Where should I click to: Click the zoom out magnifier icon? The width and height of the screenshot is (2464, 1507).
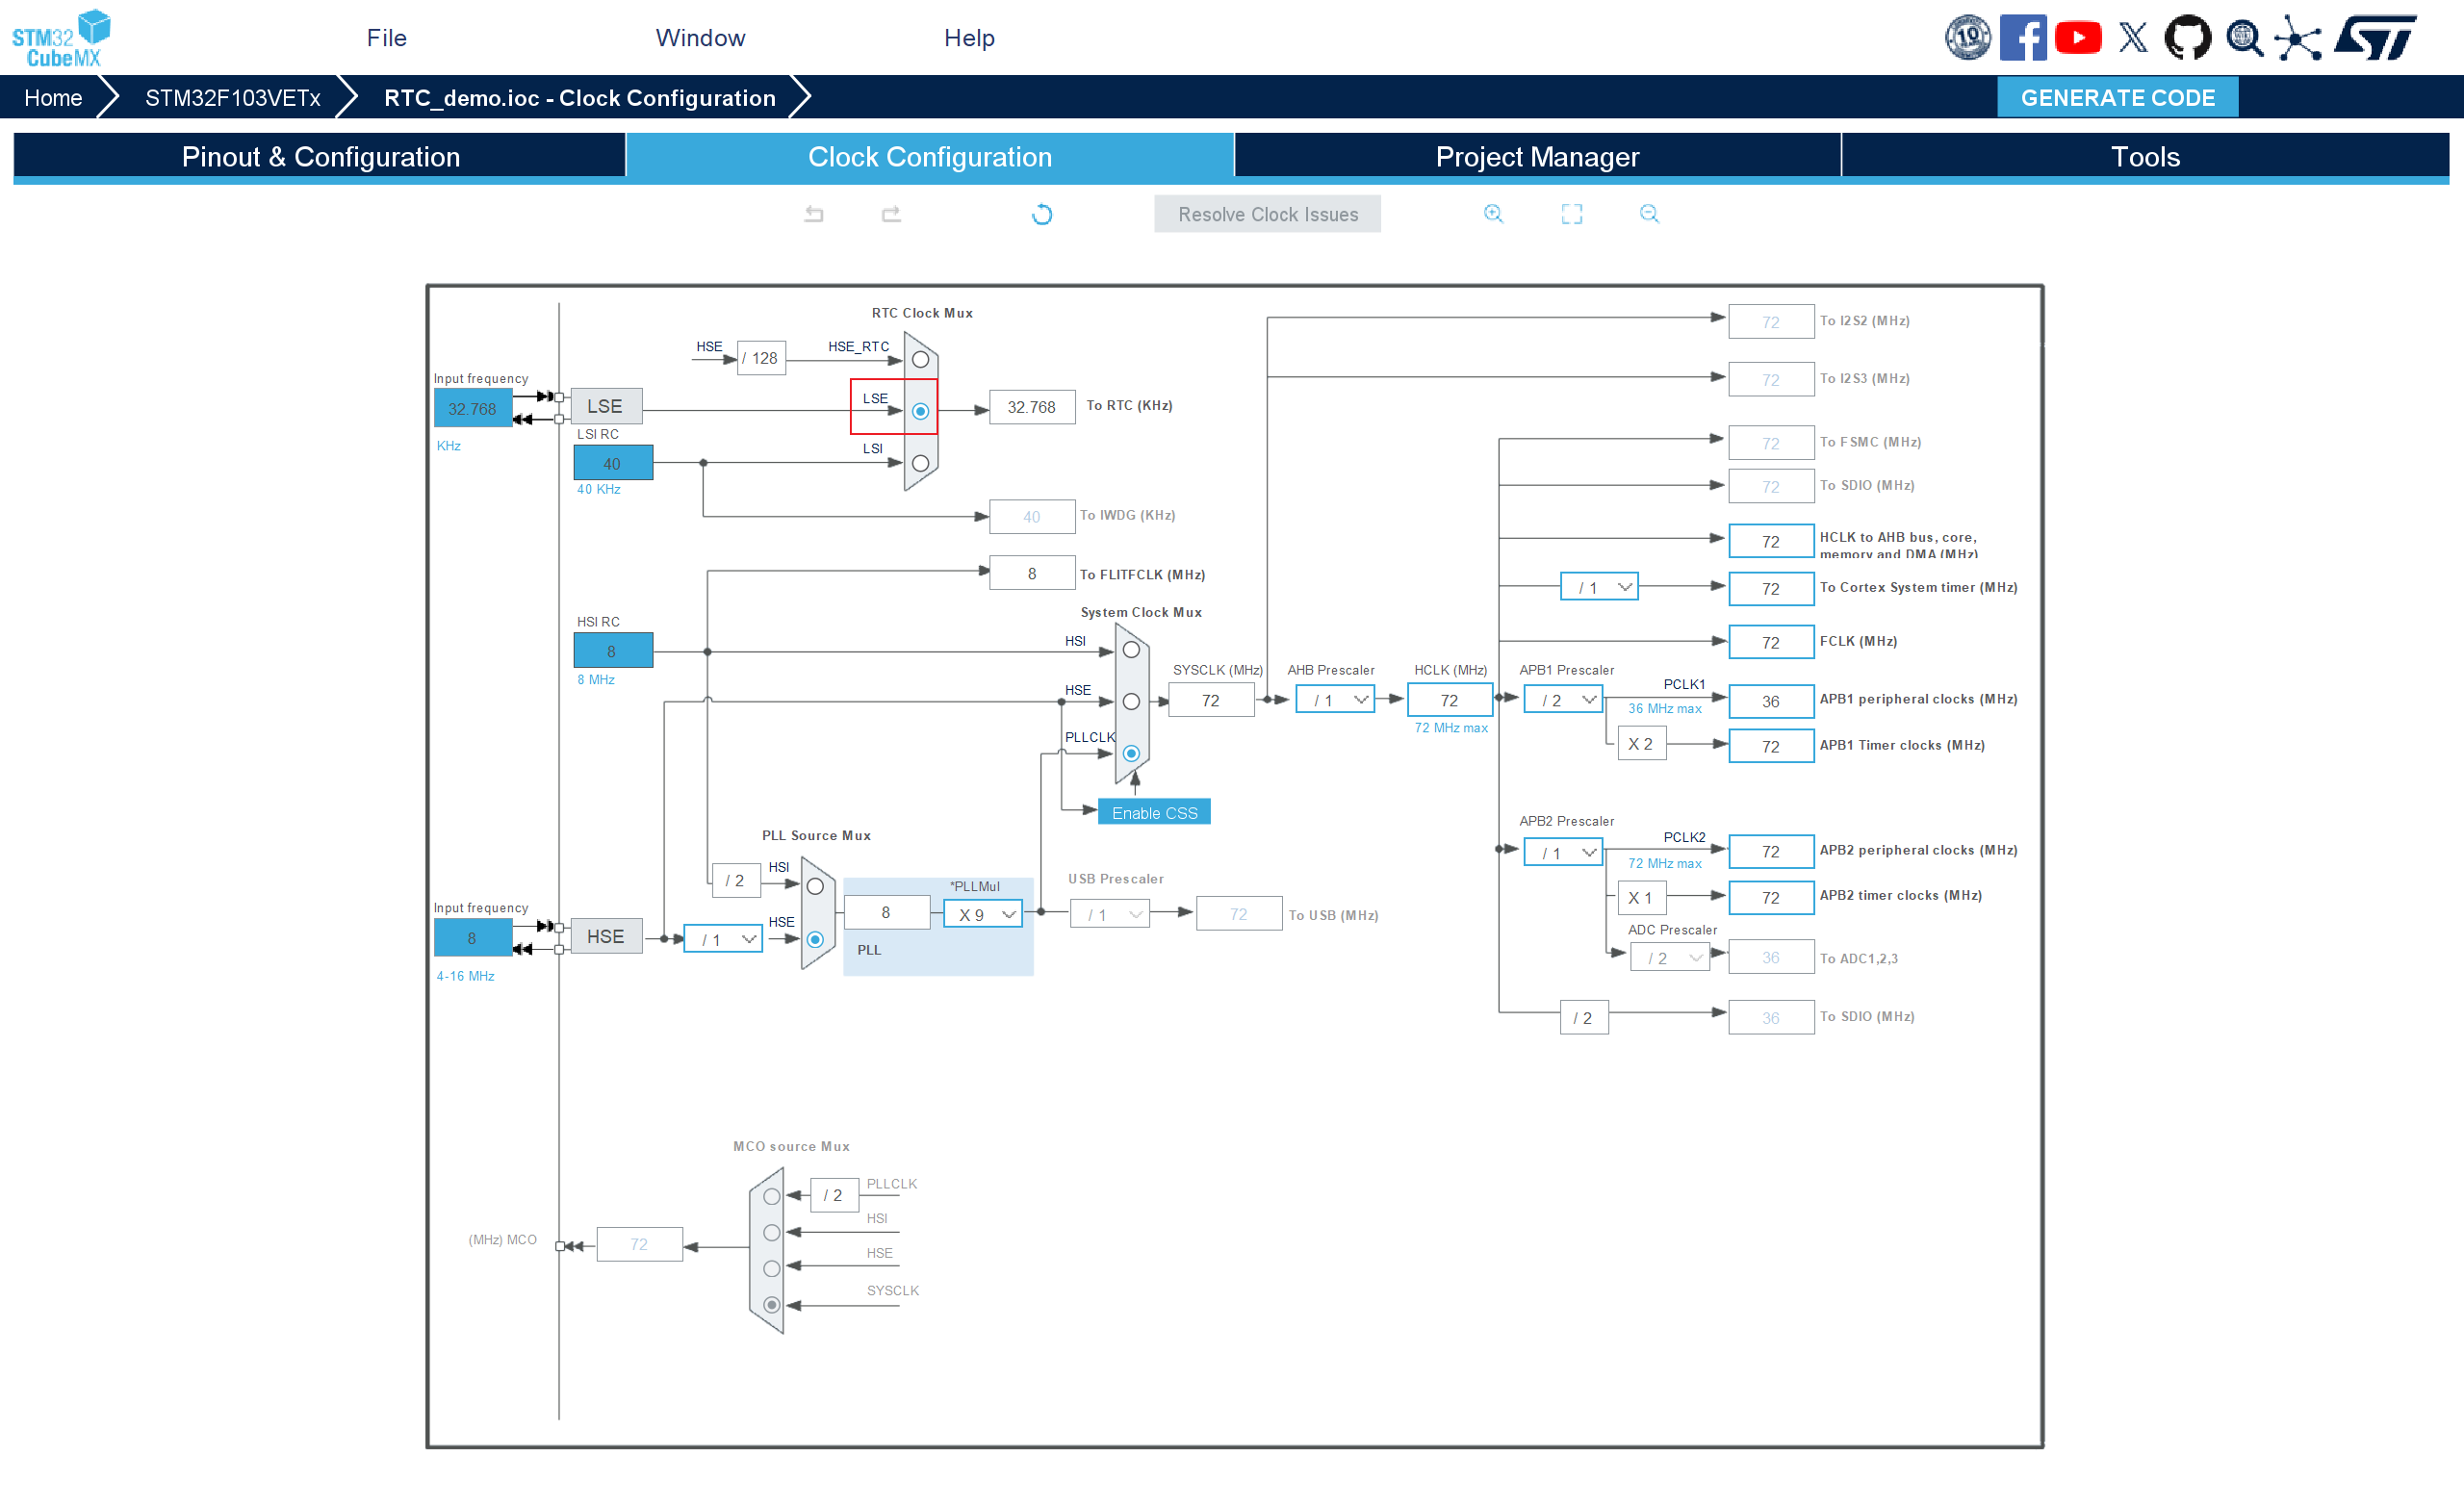pyautogui.click(x=1649, y=214)
